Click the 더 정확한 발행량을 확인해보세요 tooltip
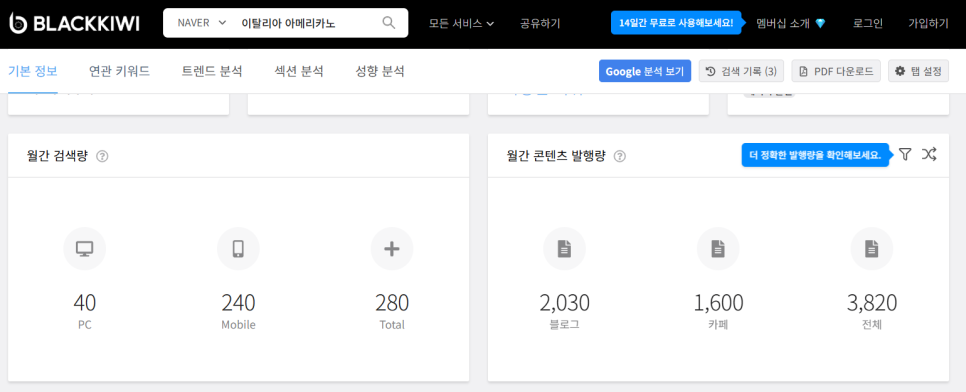 point(816,155)
